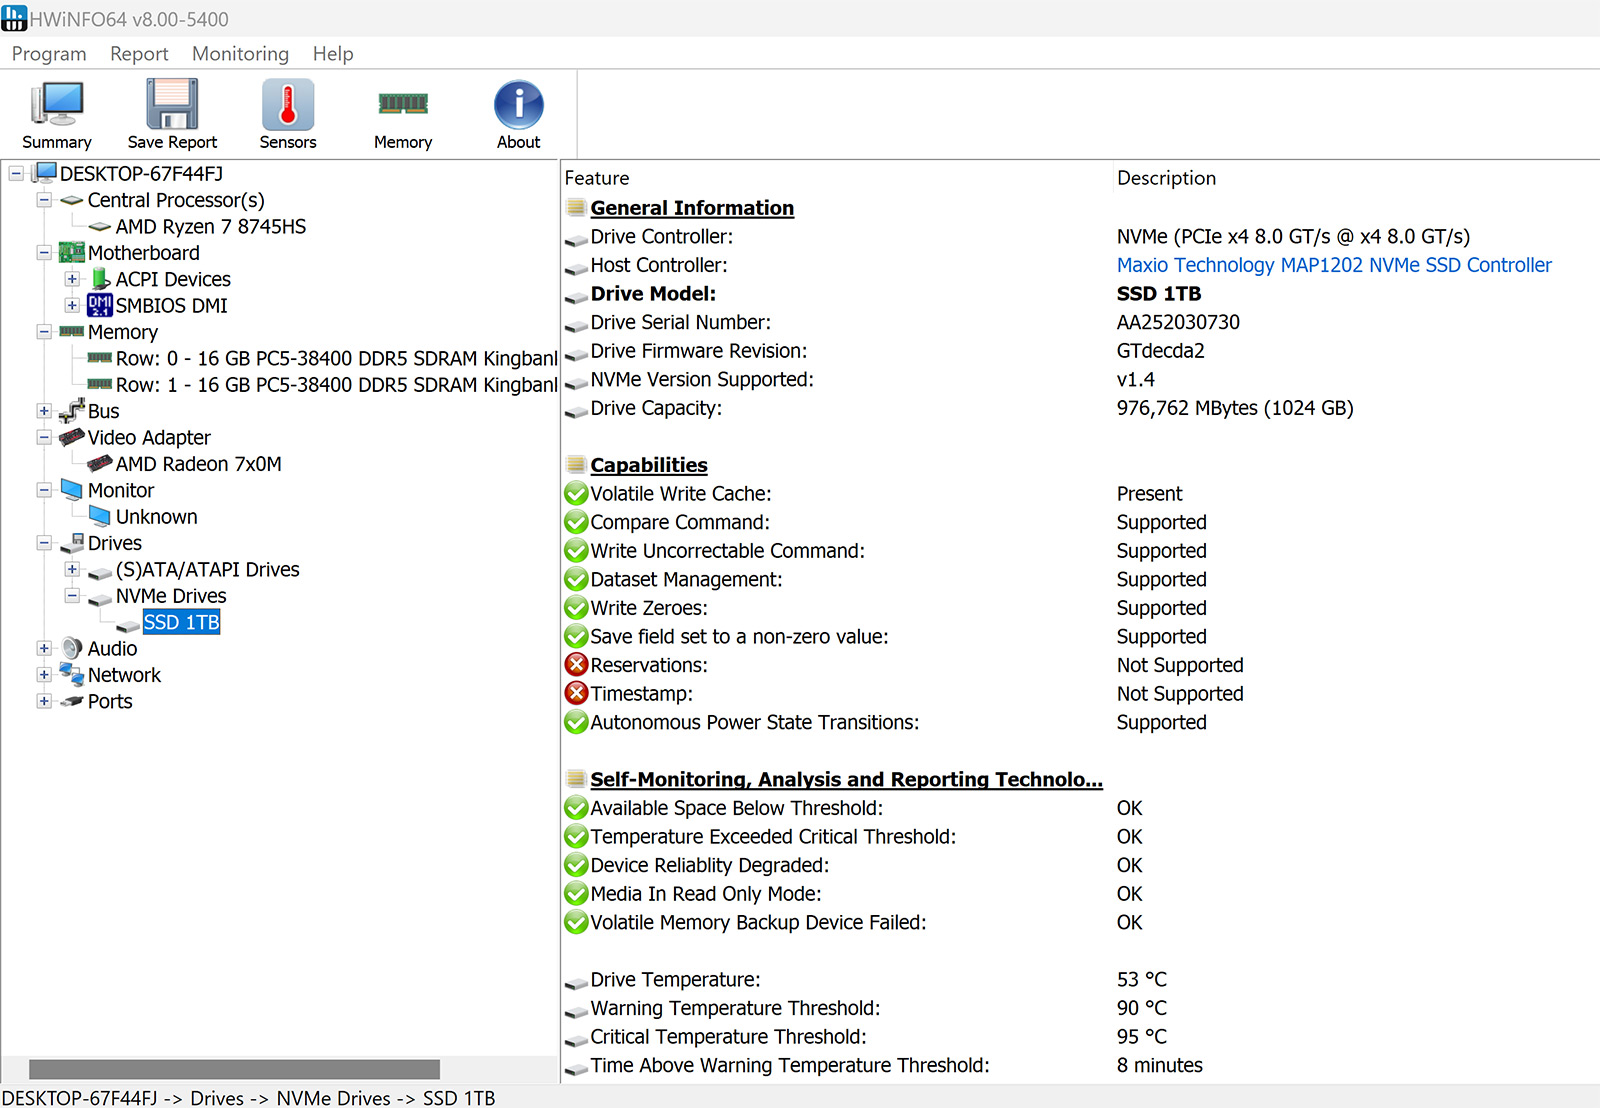Image resolution: width=1600 pixels, height=1108 pixels.
Task: Collapse the NVMe Drives node
Action: click(x=72, y=595)
